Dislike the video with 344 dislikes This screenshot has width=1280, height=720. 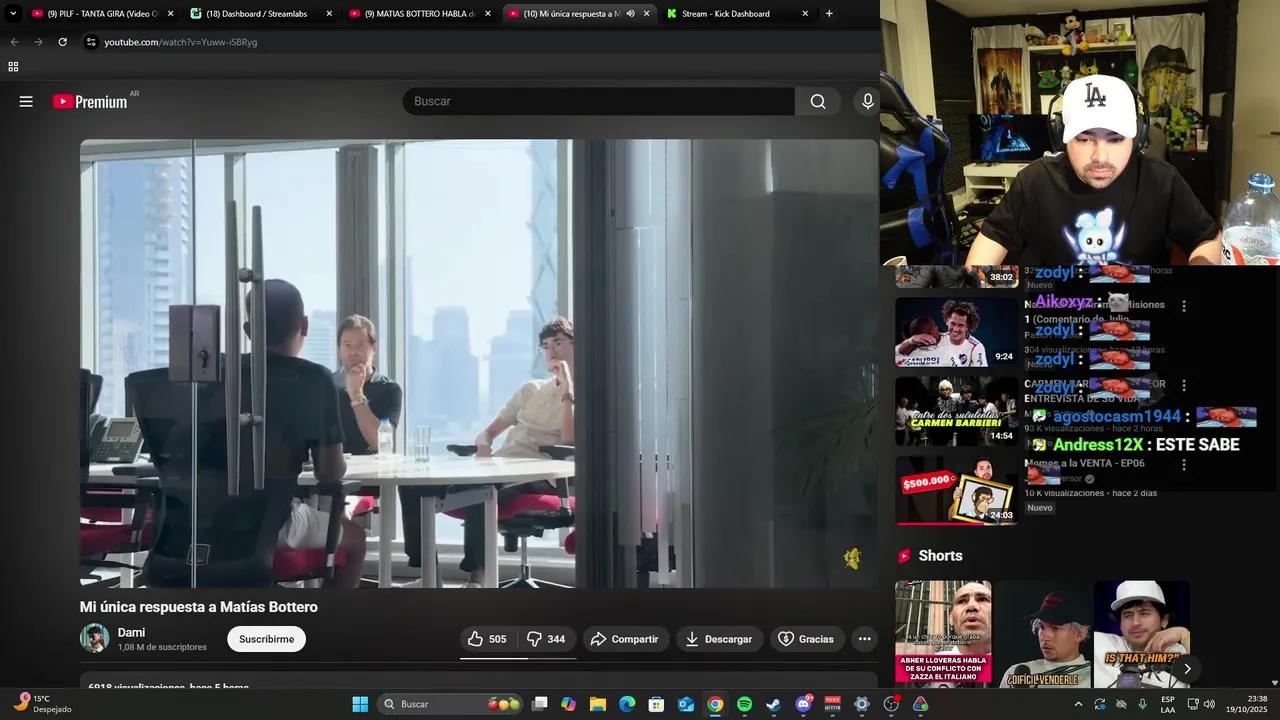click(547, 639)
